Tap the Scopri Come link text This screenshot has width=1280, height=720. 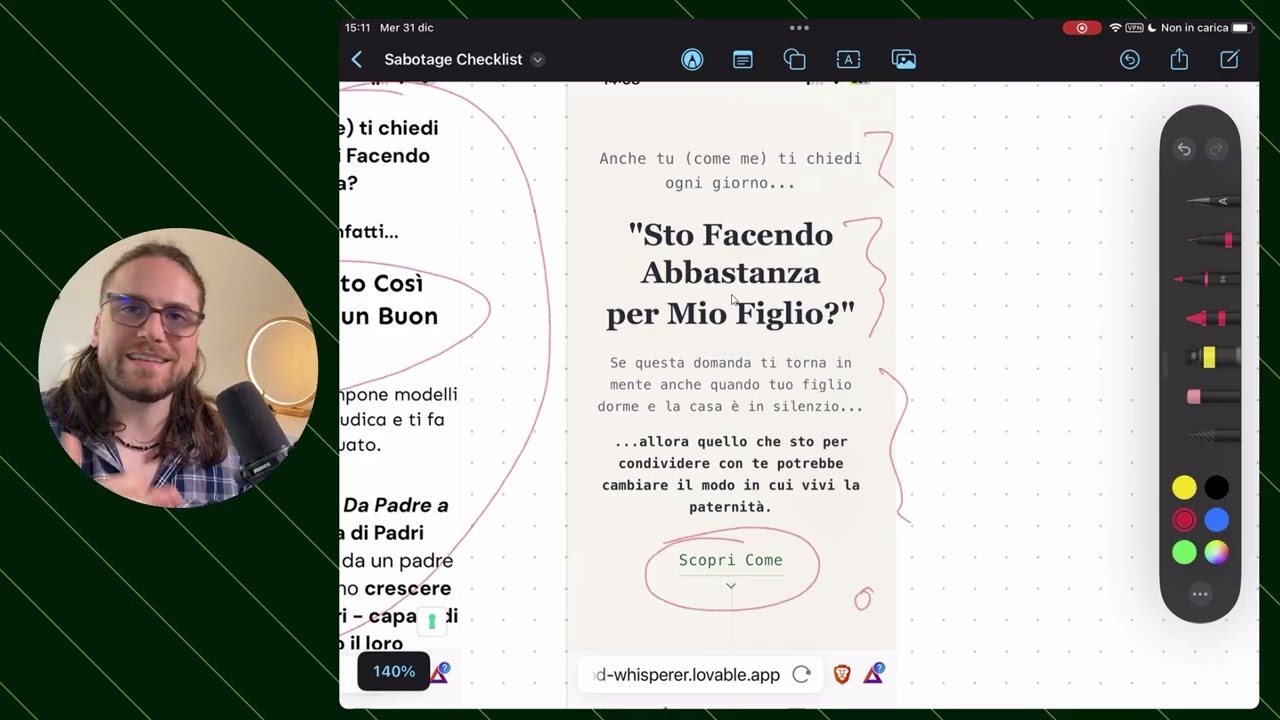click(x=731, y=560)
